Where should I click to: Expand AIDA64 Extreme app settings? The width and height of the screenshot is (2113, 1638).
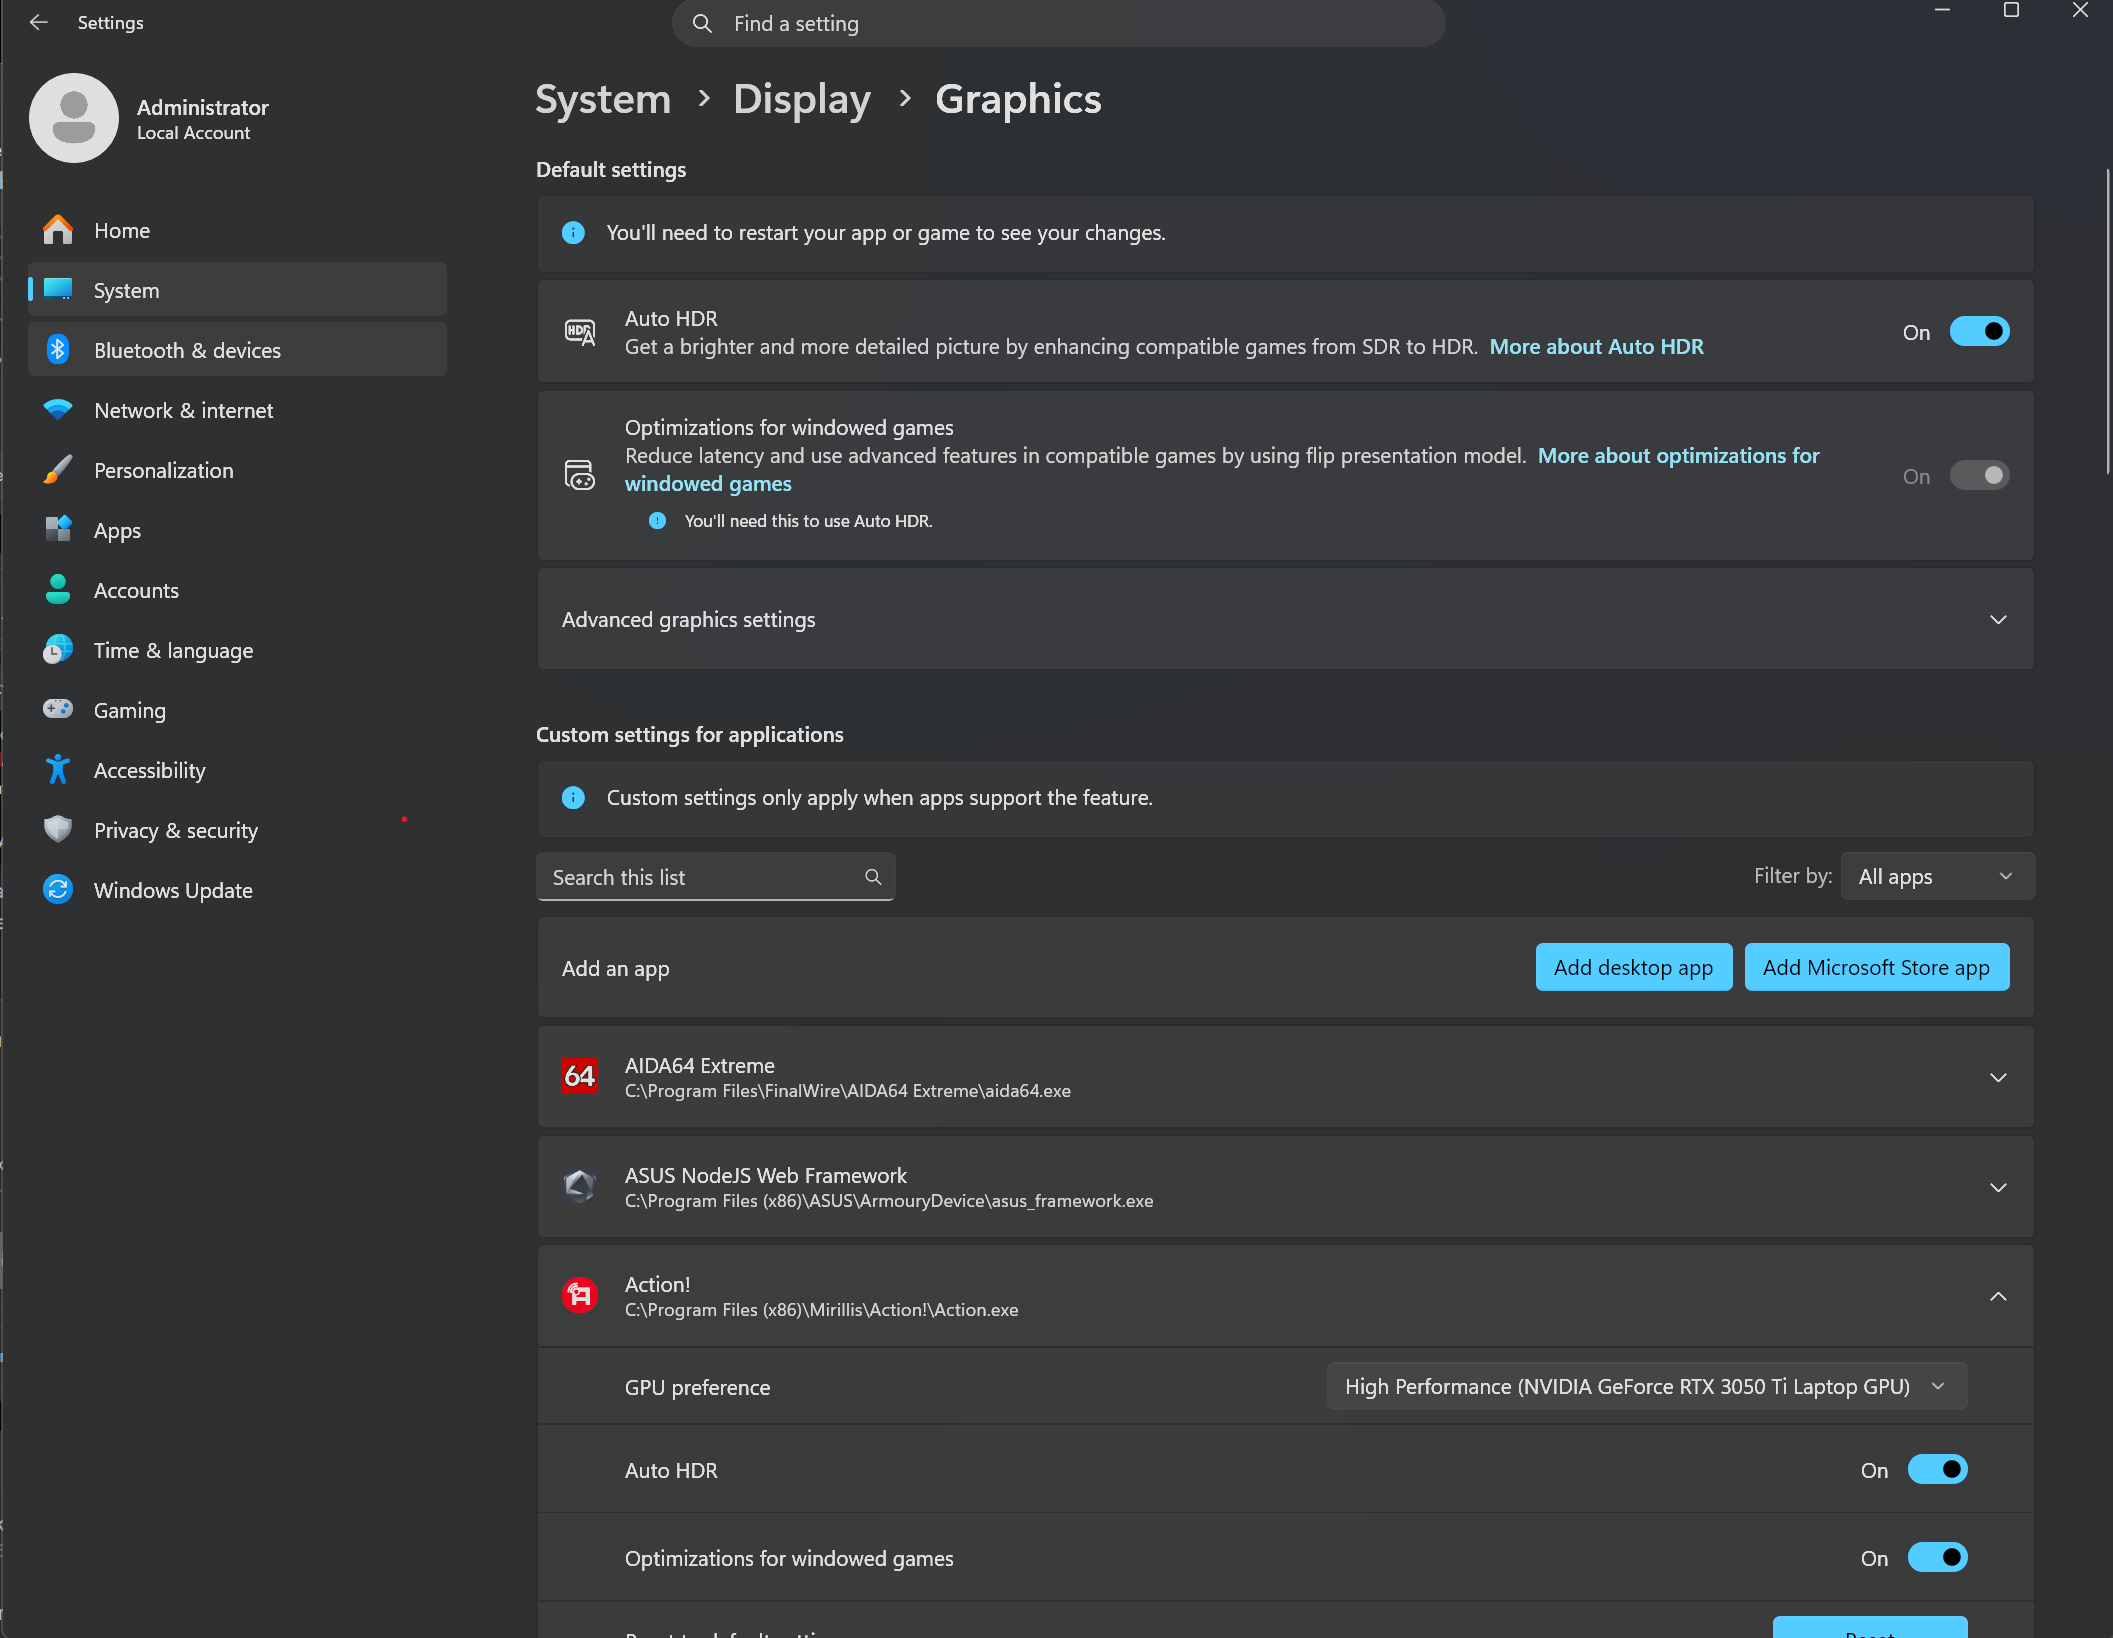[x=1997, y=1078]
